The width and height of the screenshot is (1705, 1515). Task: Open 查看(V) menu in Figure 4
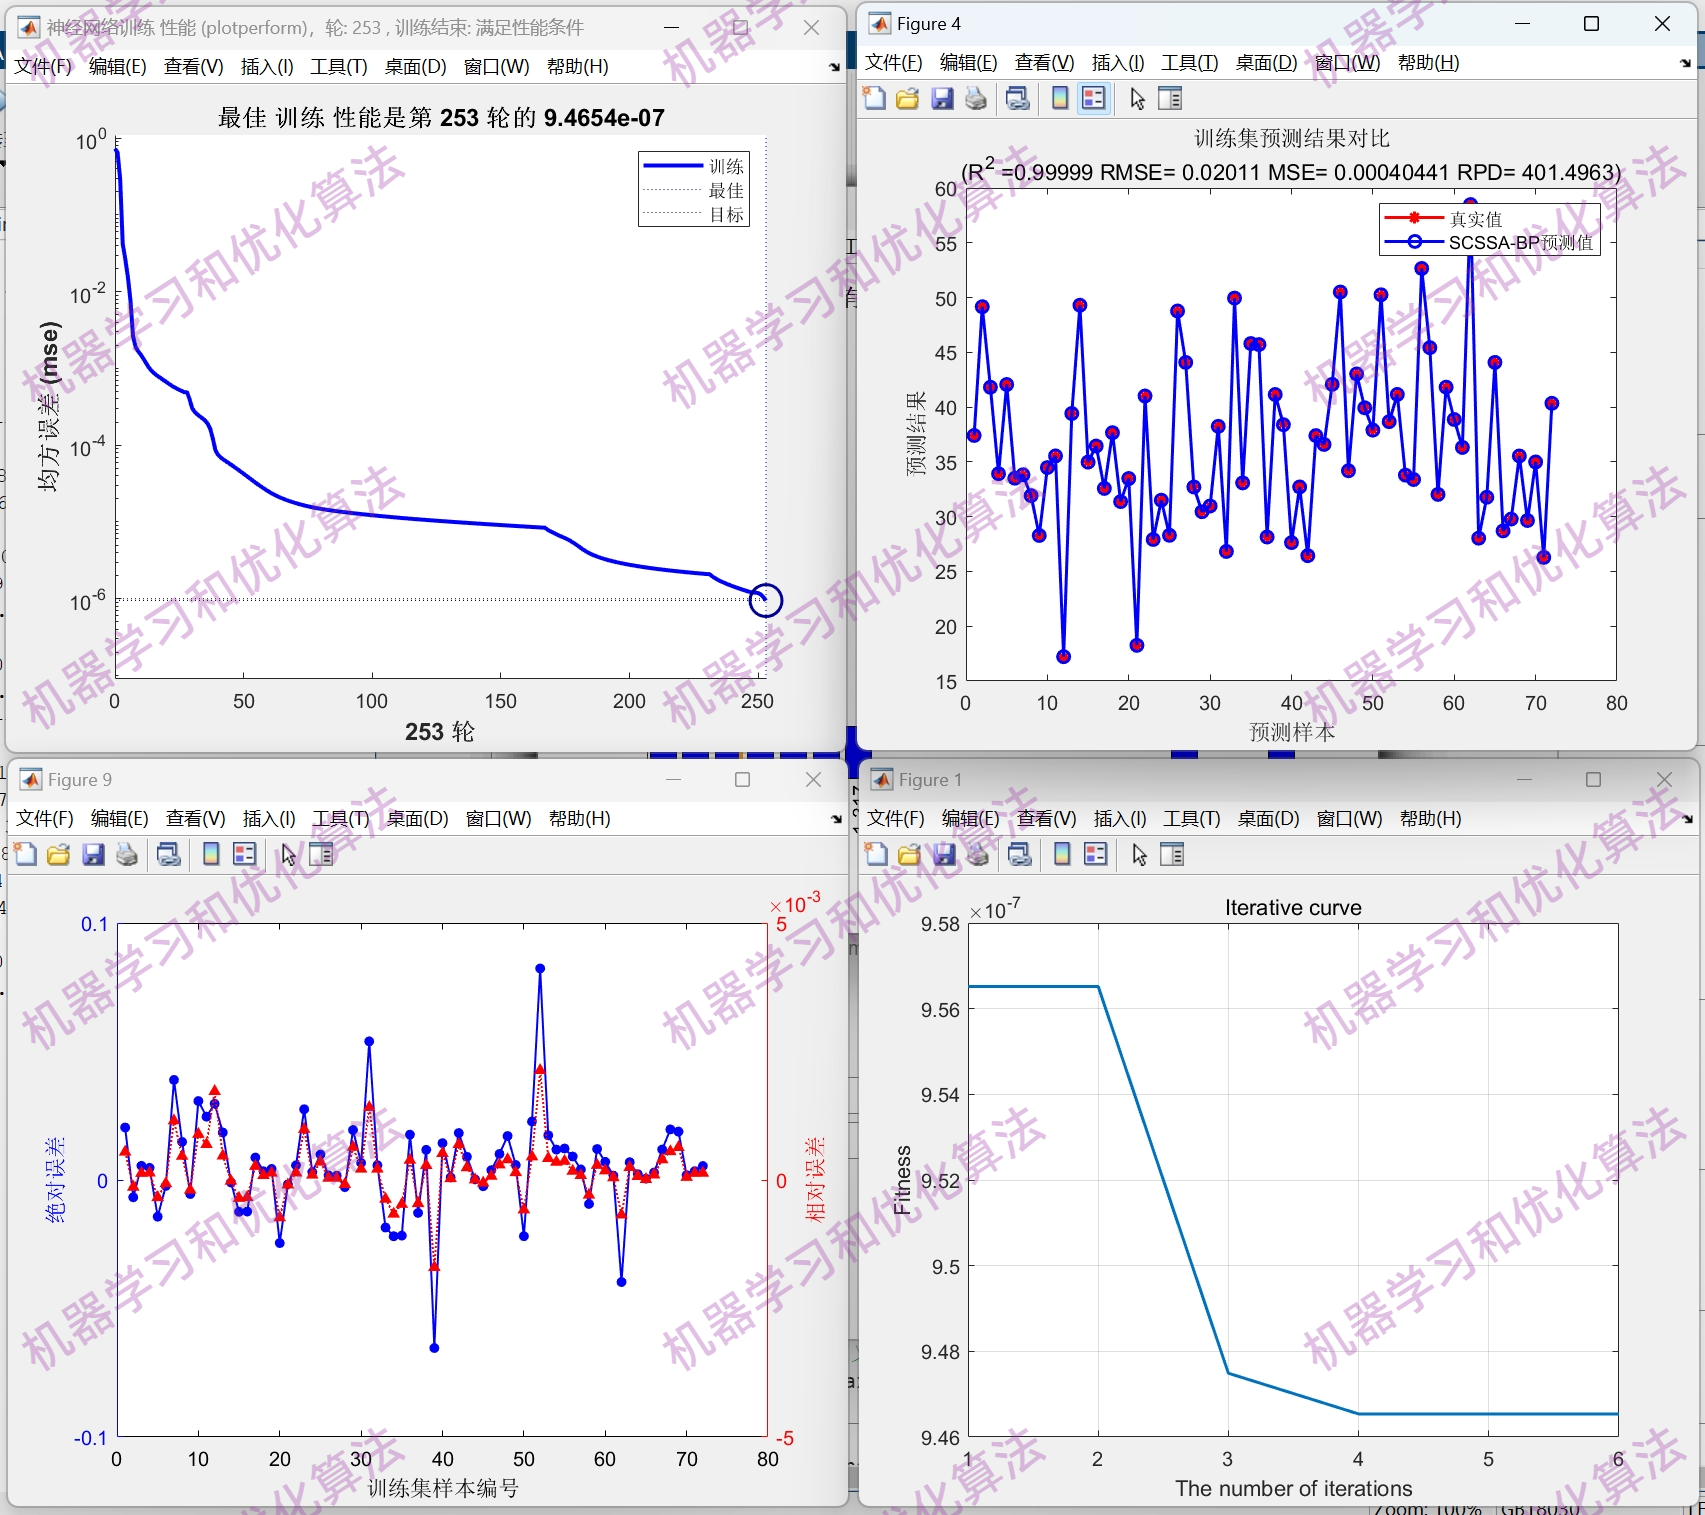coord(1045,63)
